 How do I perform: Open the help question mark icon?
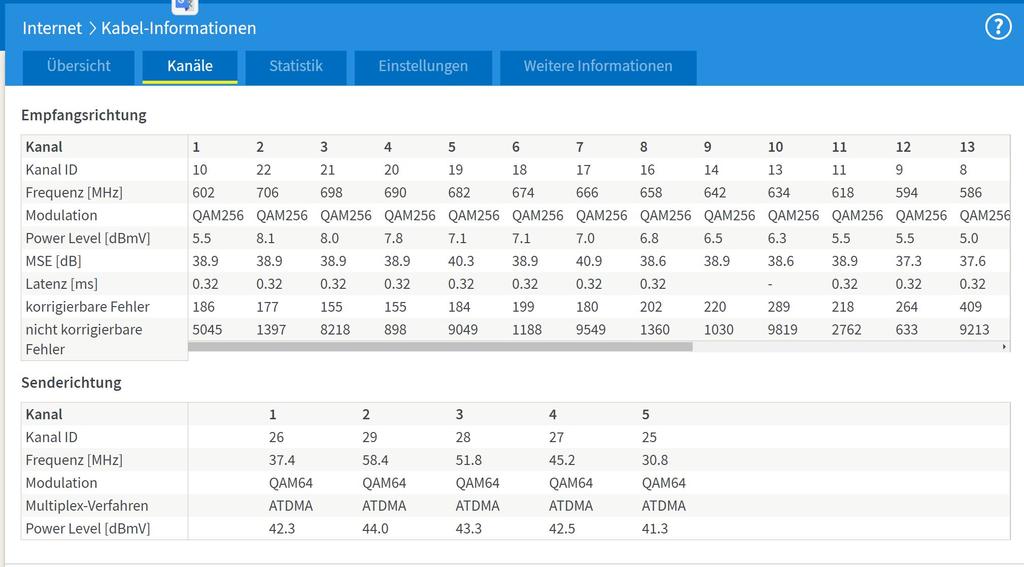pyautogui.click(x=998, y=27)
